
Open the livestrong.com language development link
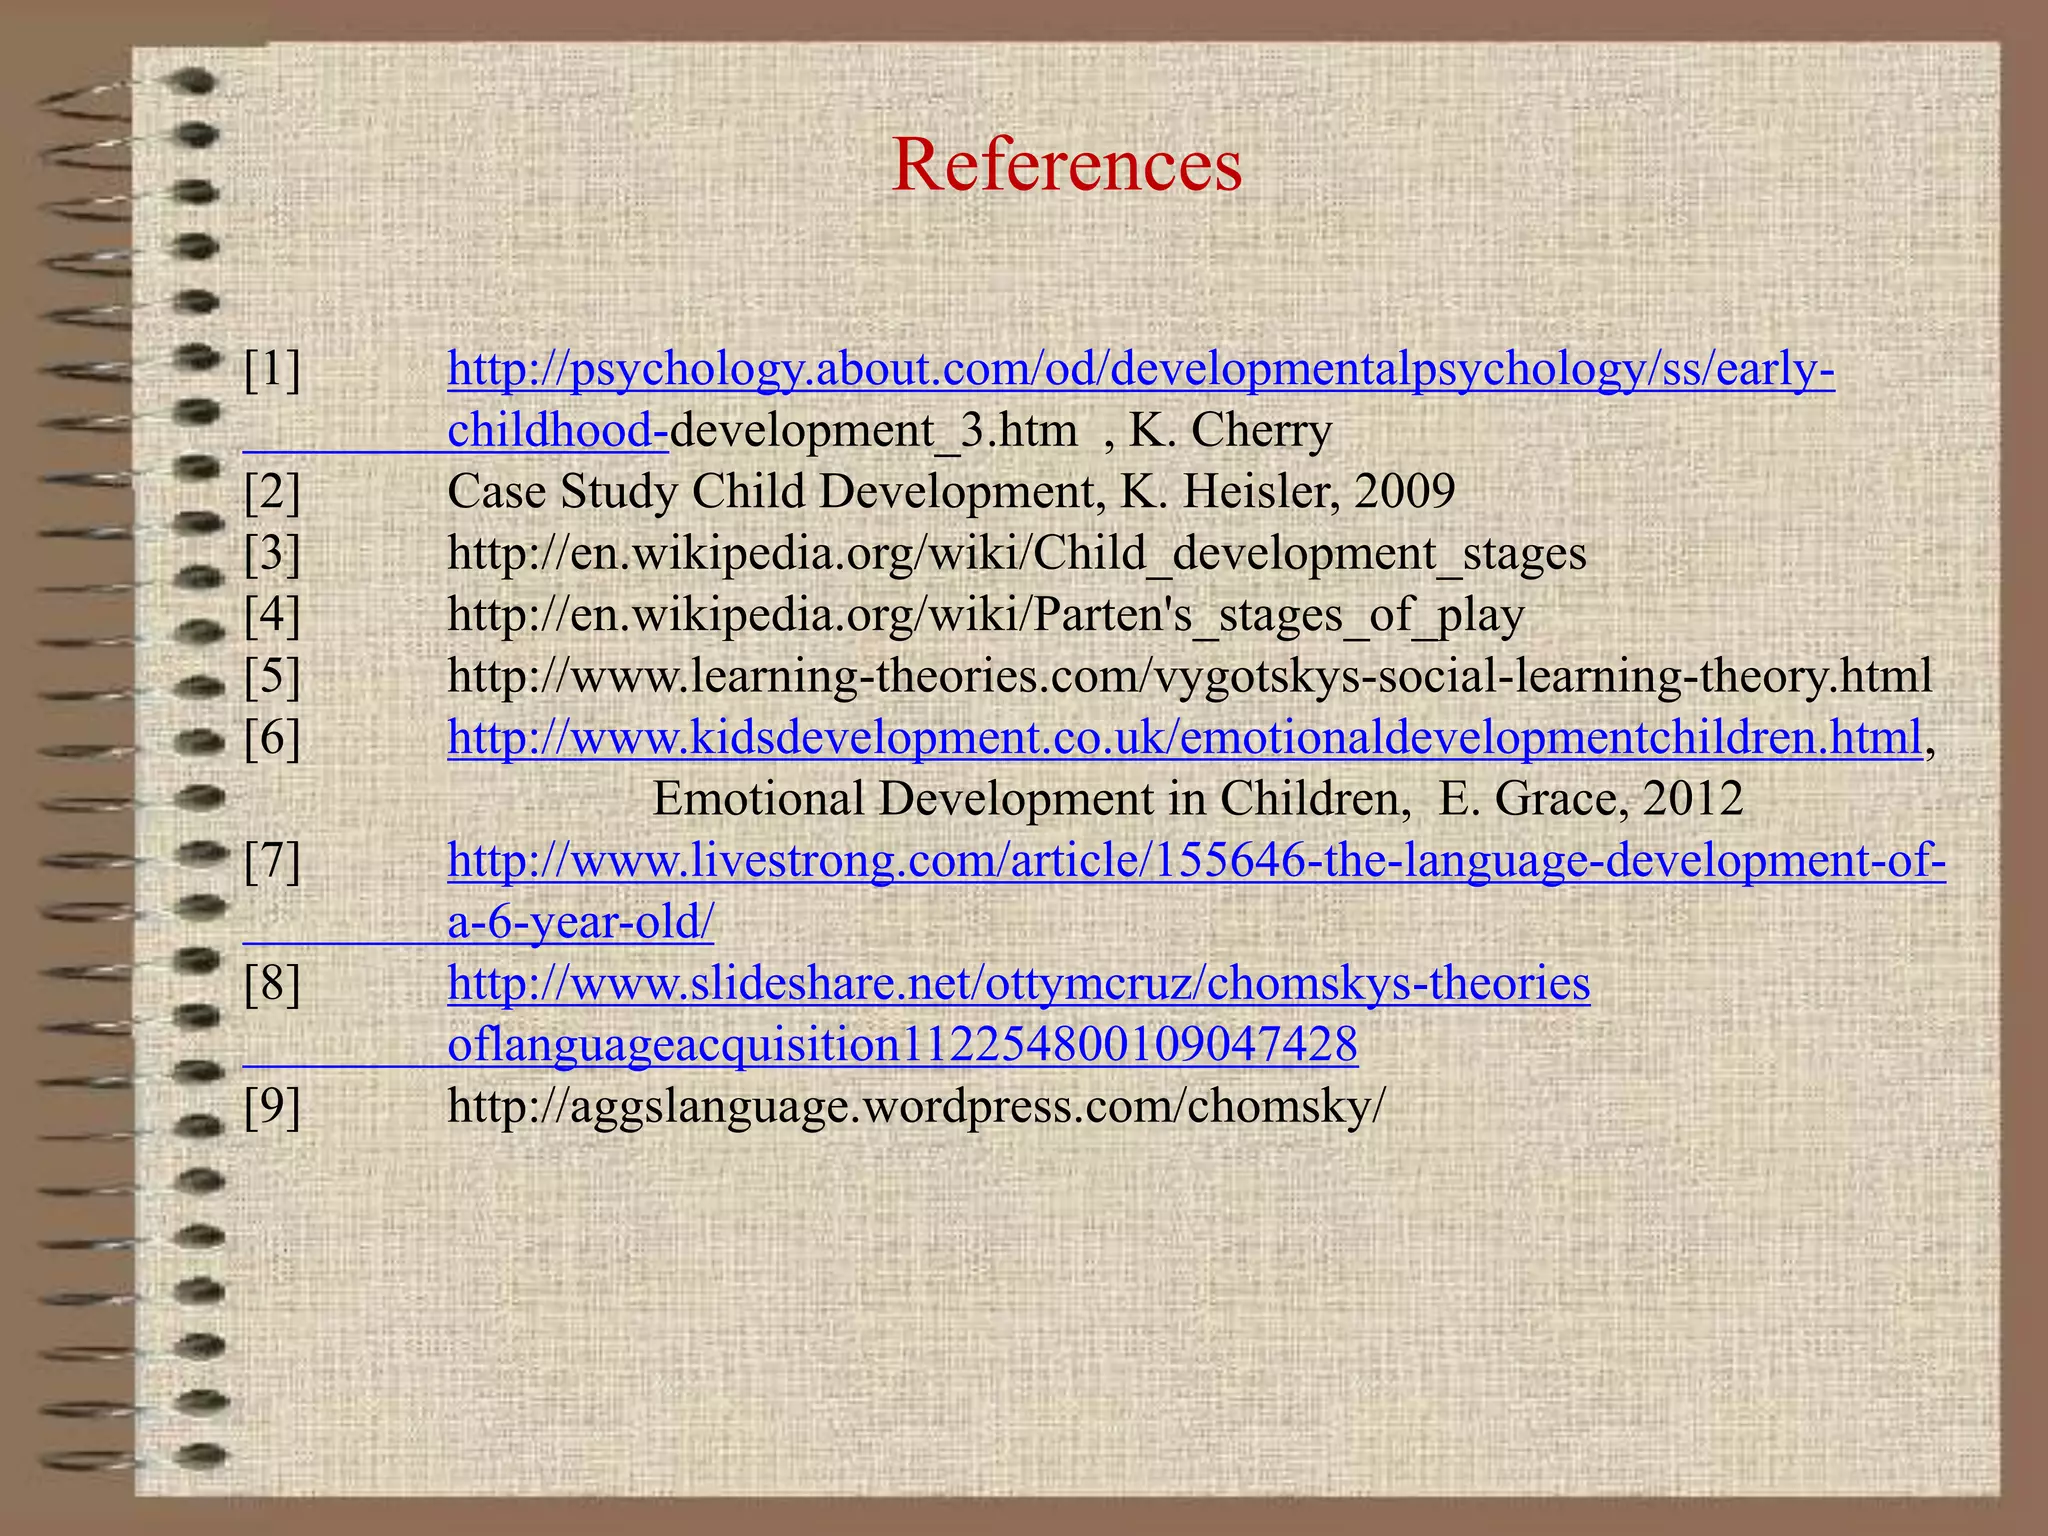[x=1197, y=861]
